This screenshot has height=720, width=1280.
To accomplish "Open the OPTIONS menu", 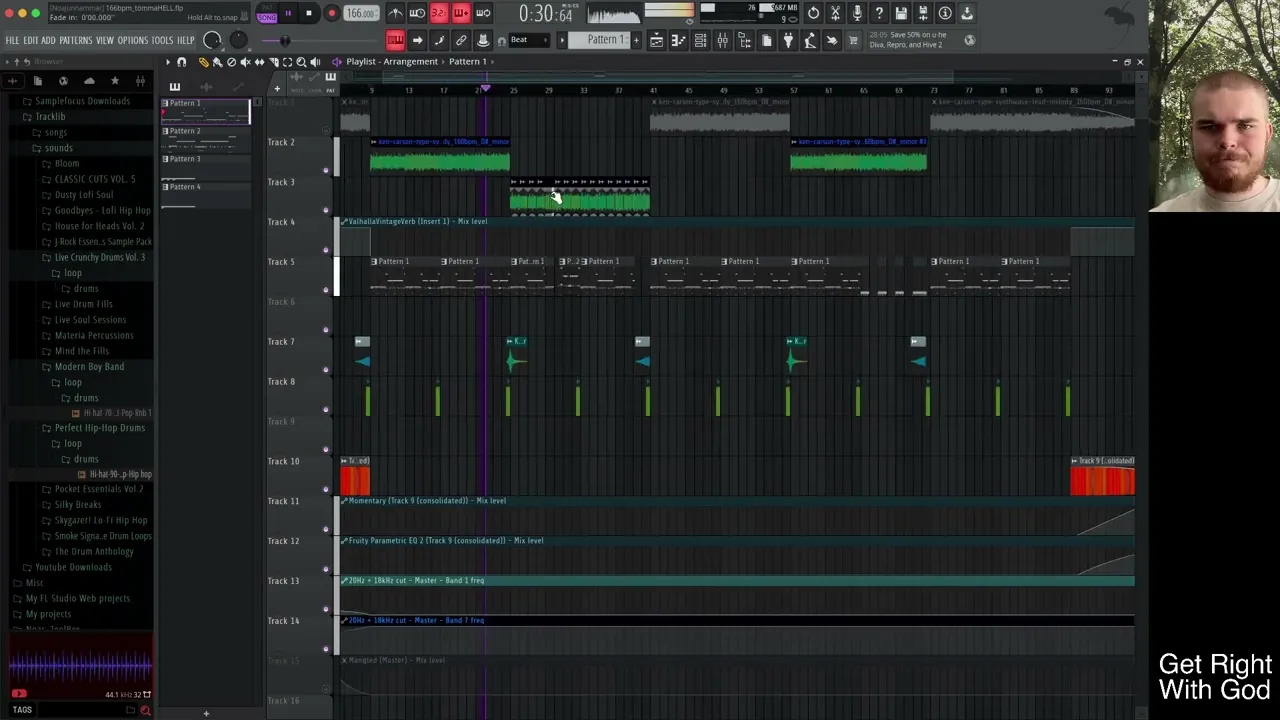I will (132, 40).
